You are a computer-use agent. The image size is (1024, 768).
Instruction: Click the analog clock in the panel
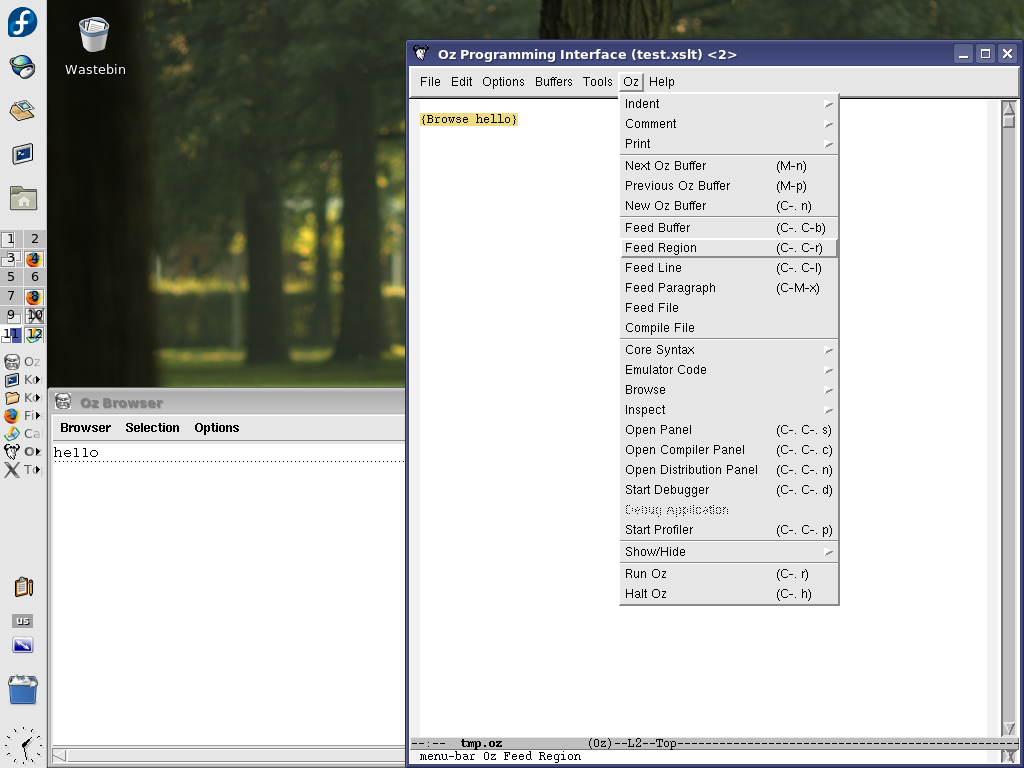[22, 746]
